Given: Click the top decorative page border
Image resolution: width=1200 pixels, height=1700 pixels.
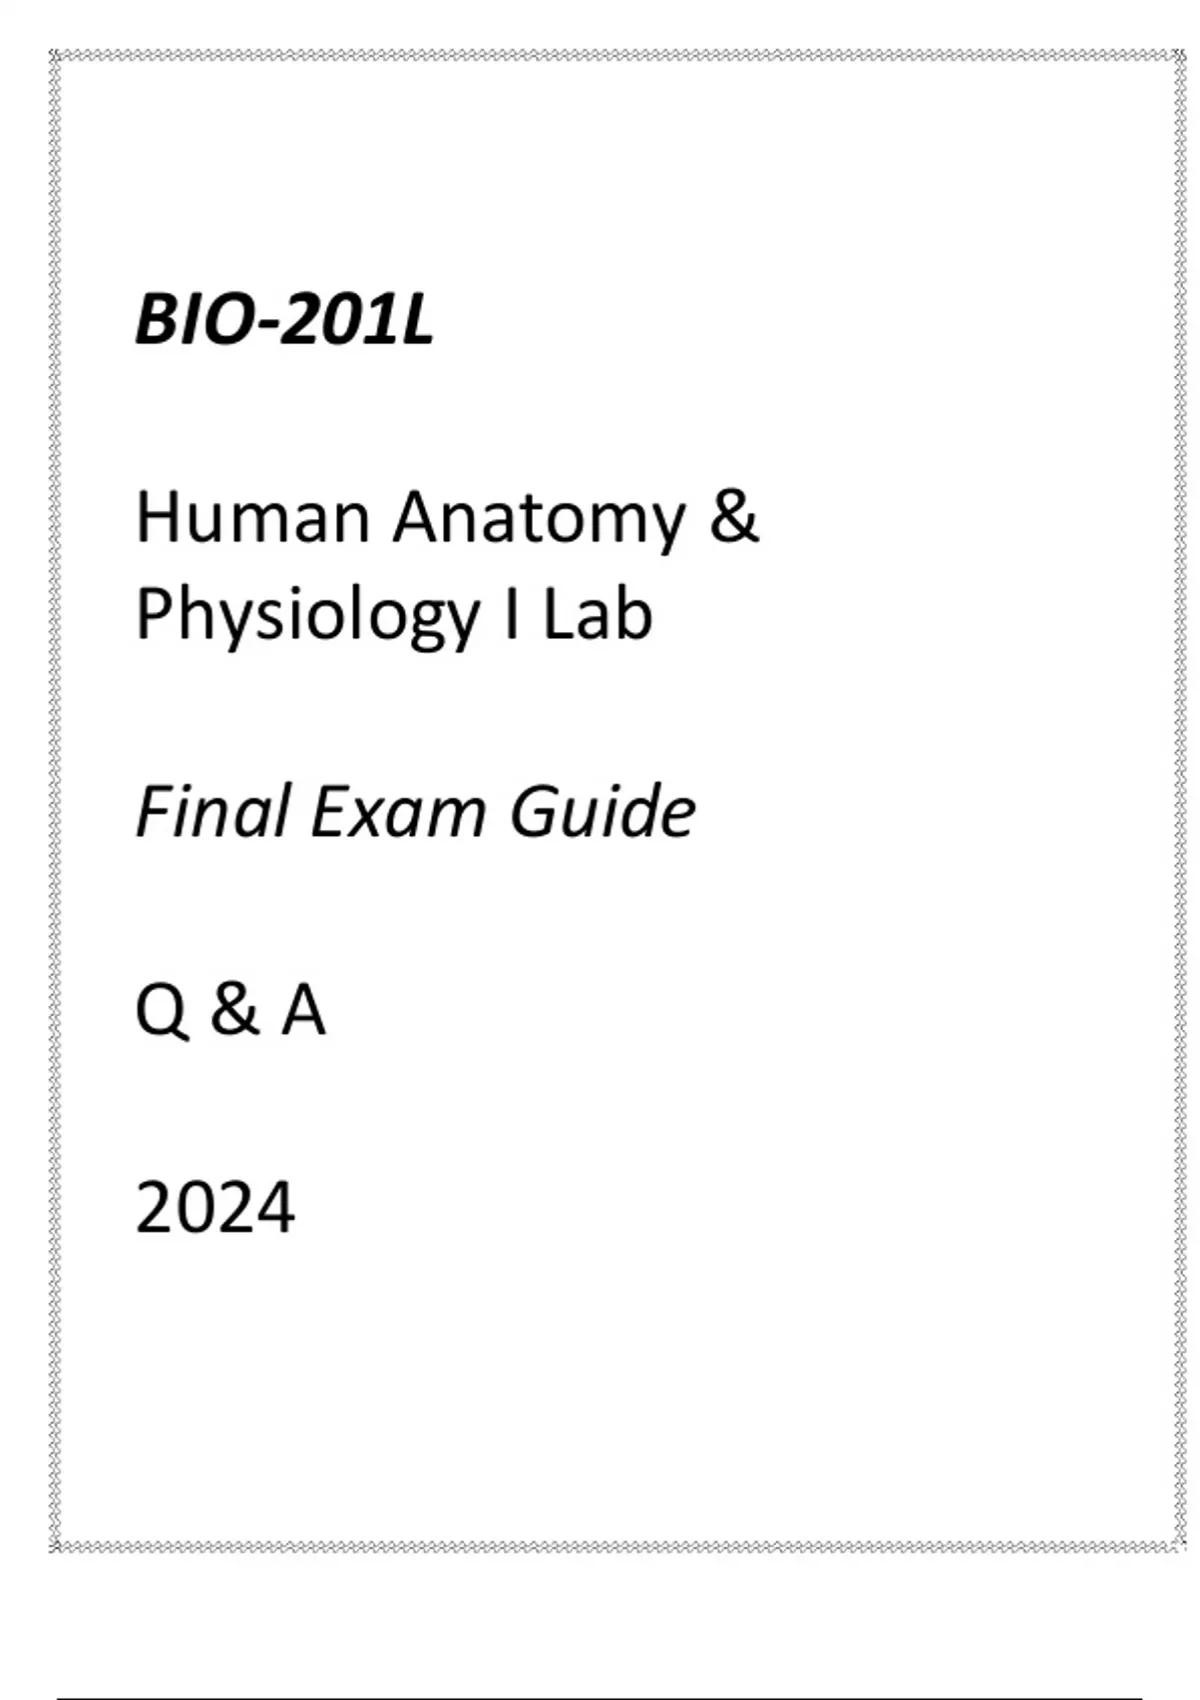Looking at the screenshot, I should tap(600, 55).
